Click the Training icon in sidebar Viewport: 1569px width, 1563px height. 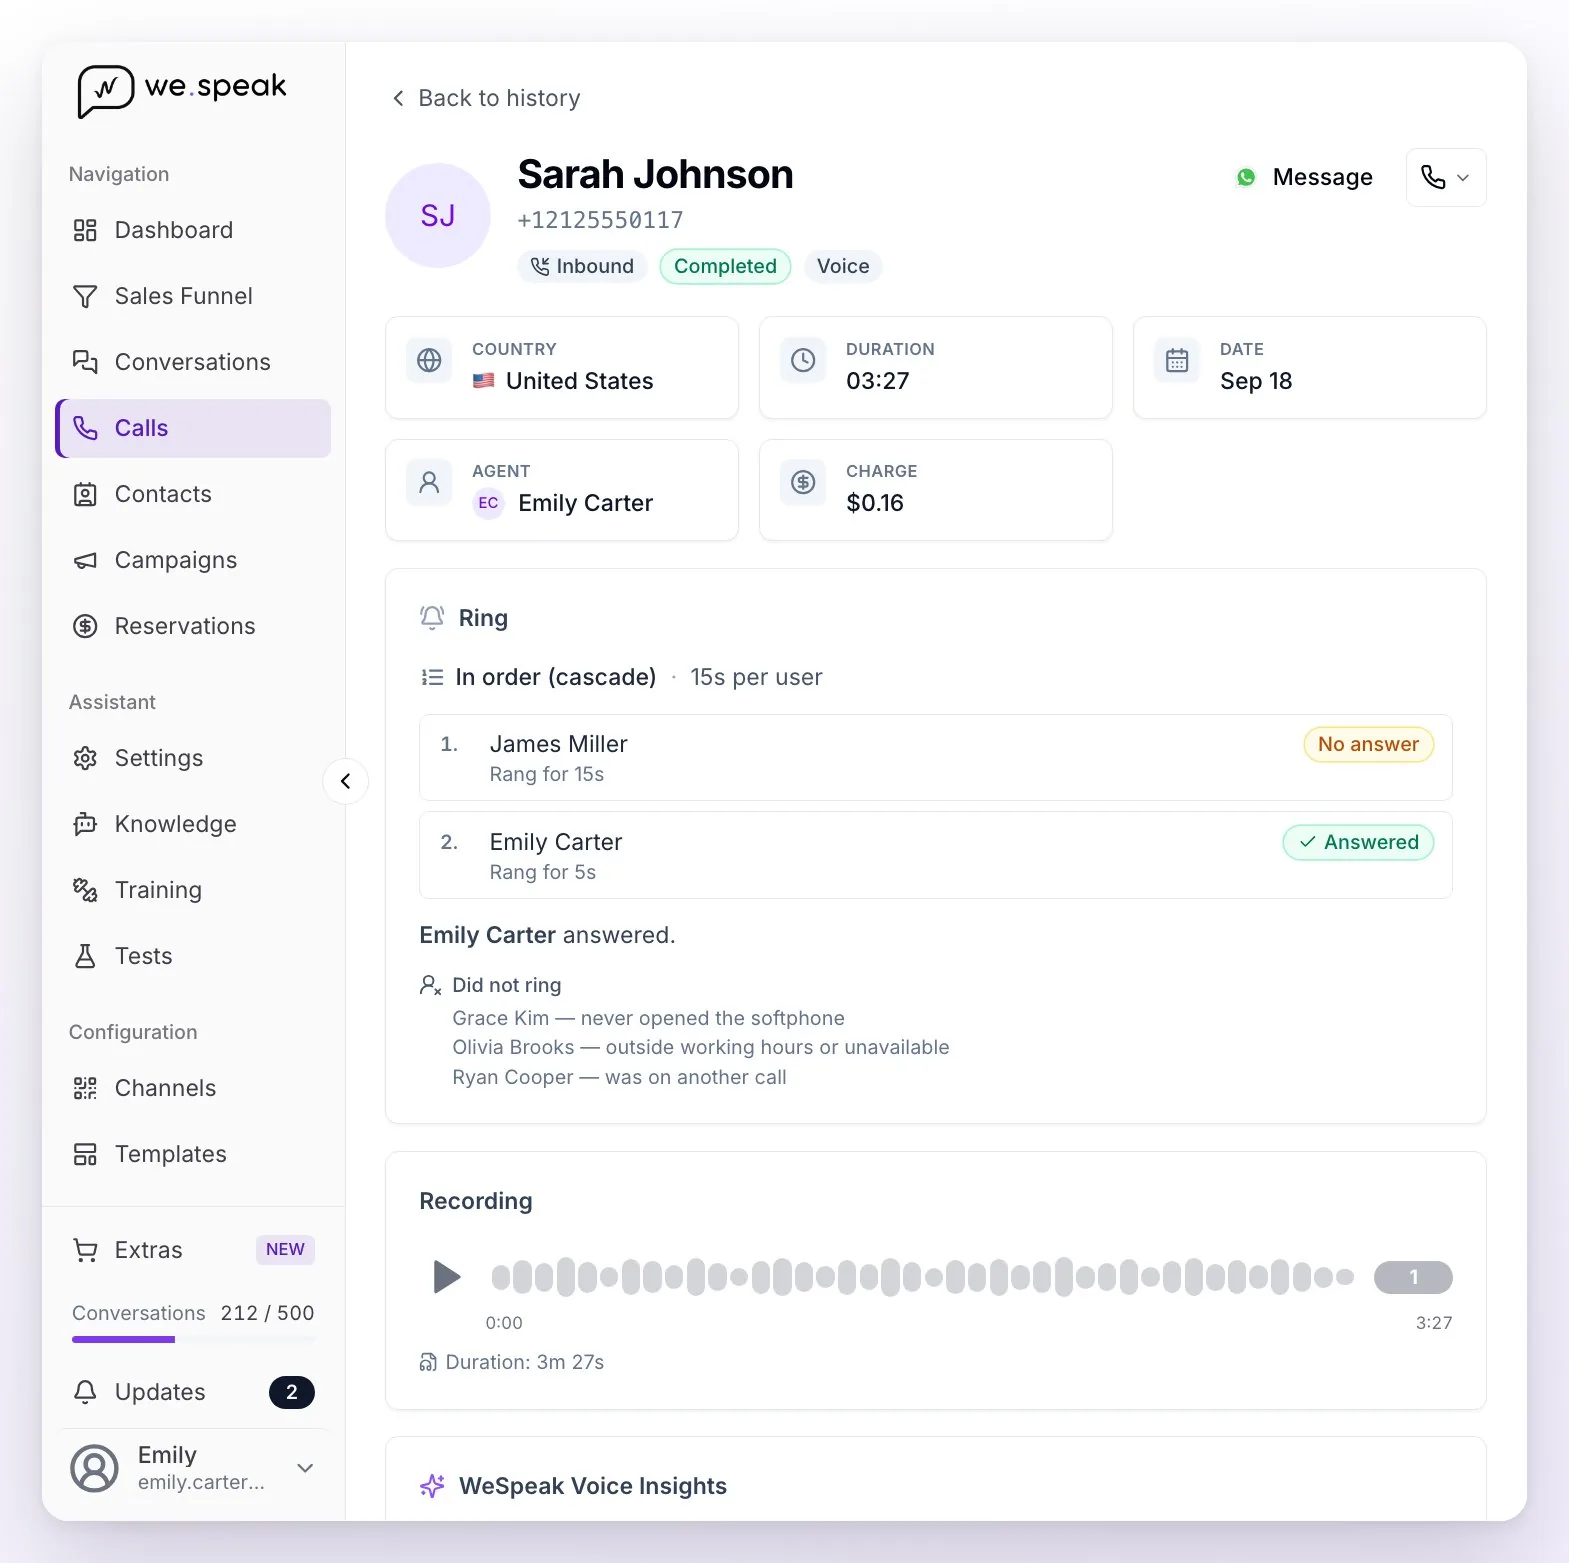coord(85,890)
